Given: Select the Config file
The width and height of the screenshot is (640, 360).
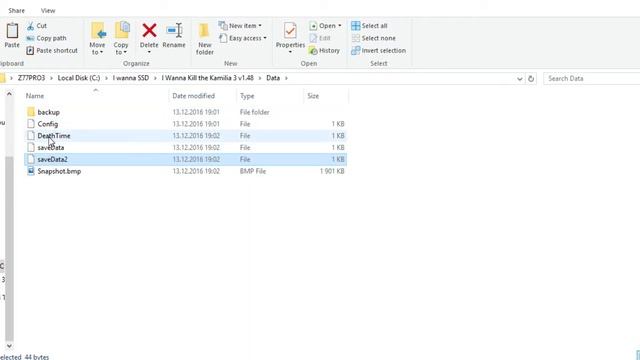Looking at the screenshot, I should (186, 124).
